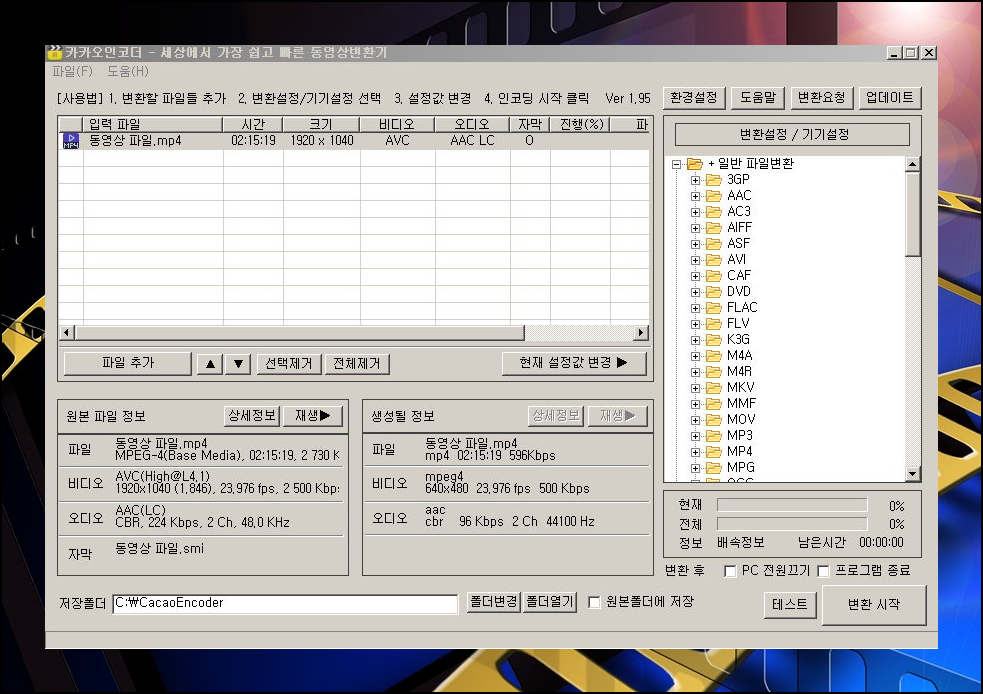
Task: Click the FLV folder icon
Action: click(x=713, y=323)
